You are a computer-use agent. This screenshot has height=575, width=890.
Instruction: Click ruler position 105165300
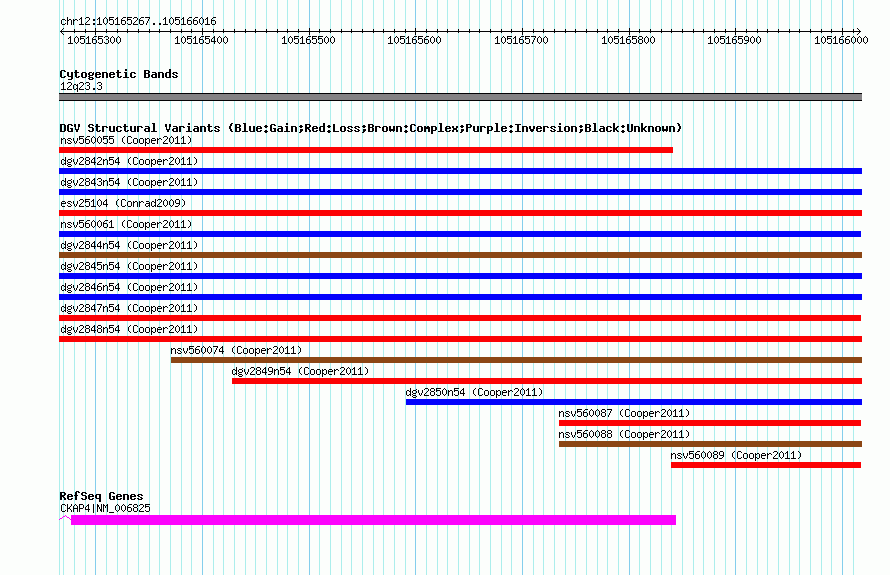pos(94,40)
